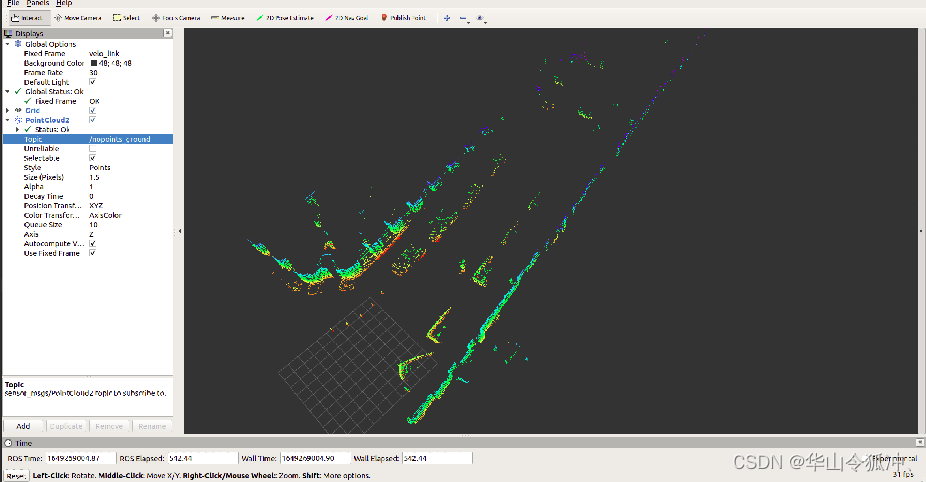Expand right side panel splitter arrow
This screenshot has height=482, width=926.
pos(921,232)
